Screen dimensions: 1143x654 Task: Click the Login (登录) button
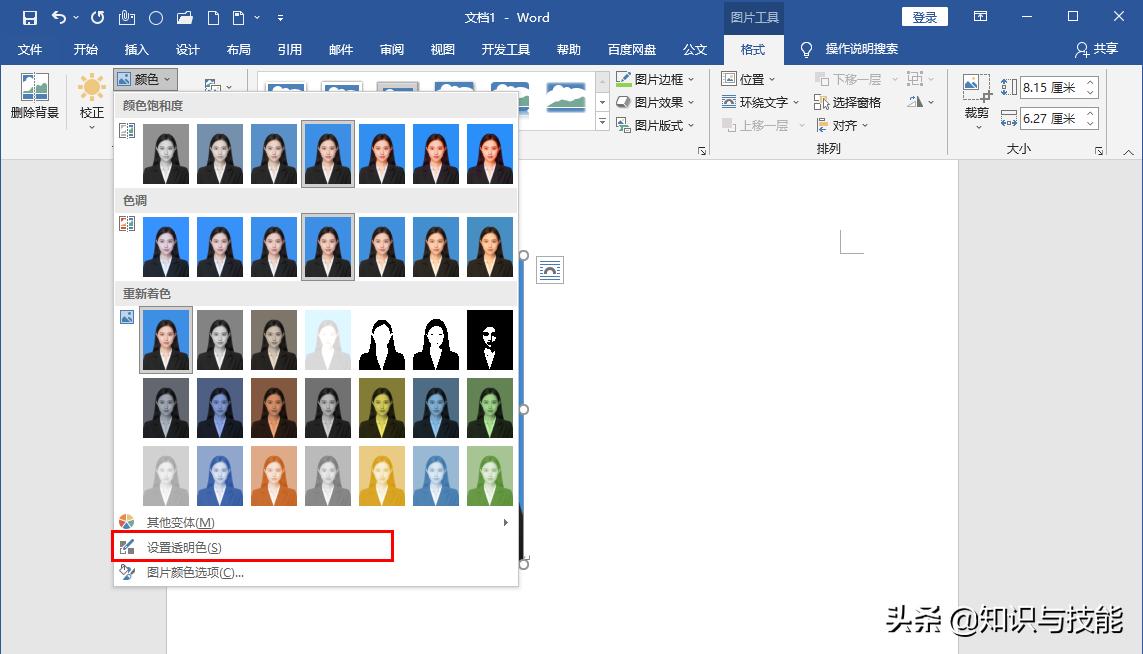924,17
